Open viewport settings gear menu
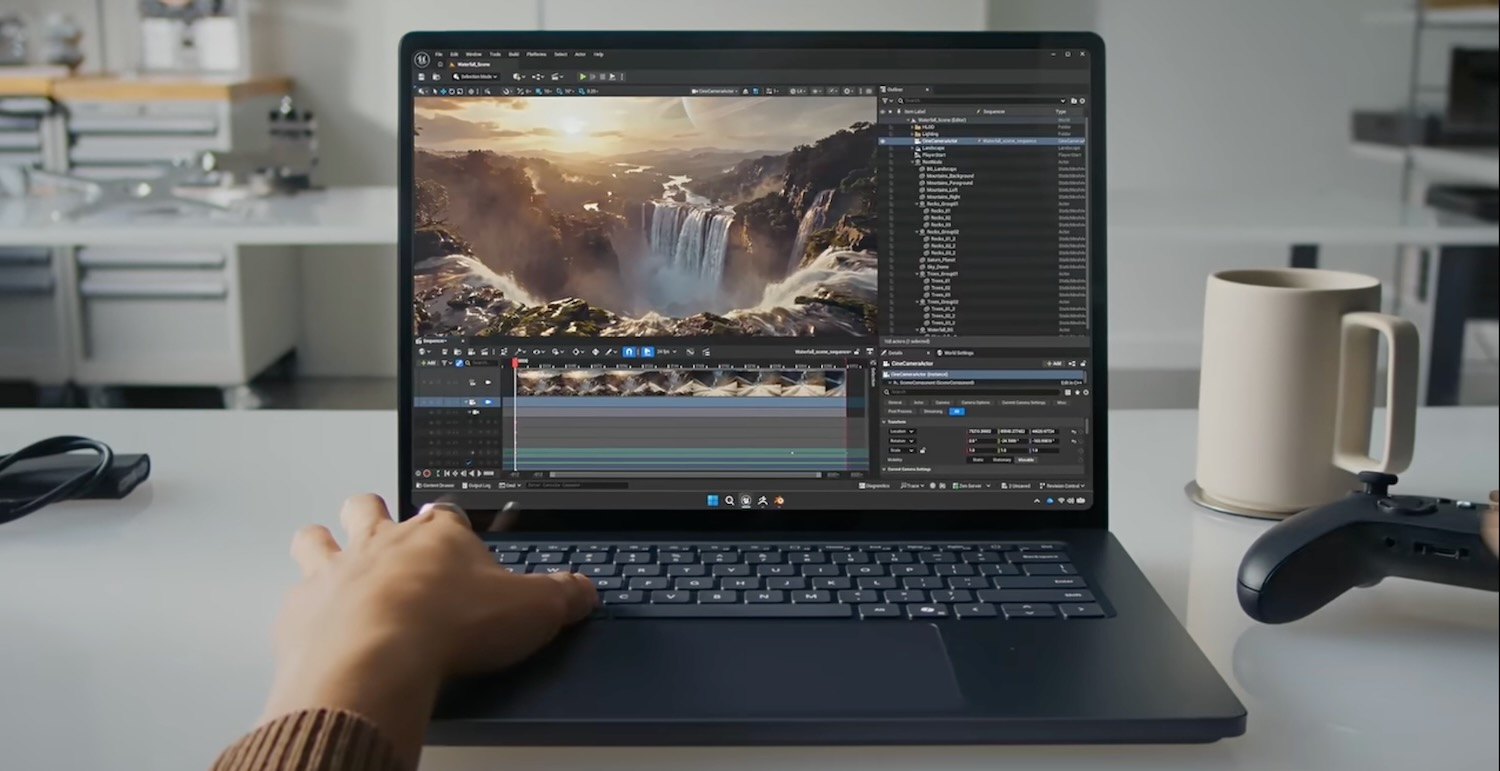 click(849, 91)
